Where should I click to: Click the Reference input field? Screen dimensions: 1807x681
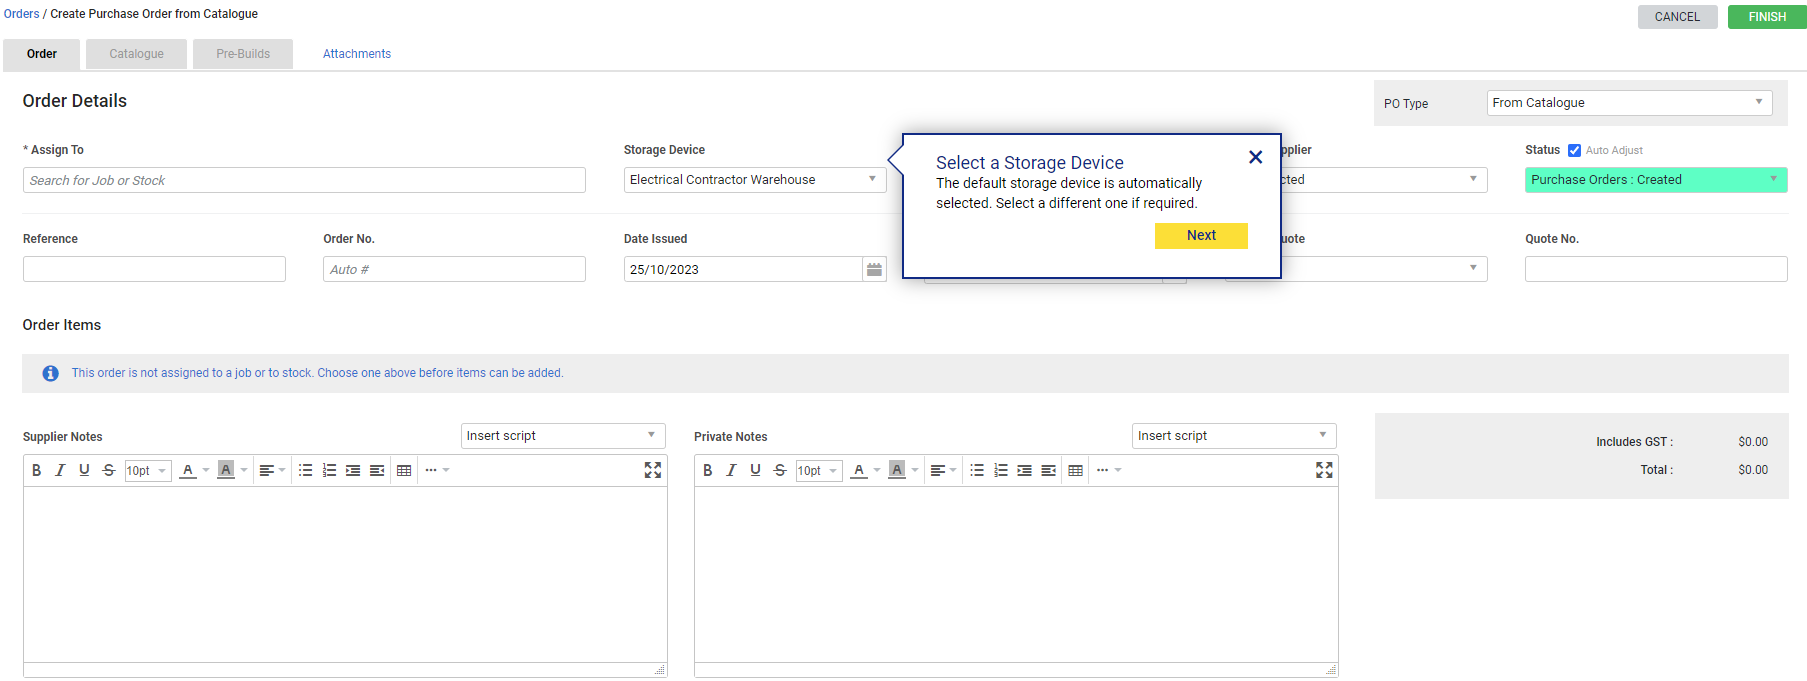(x=154, y=269)
